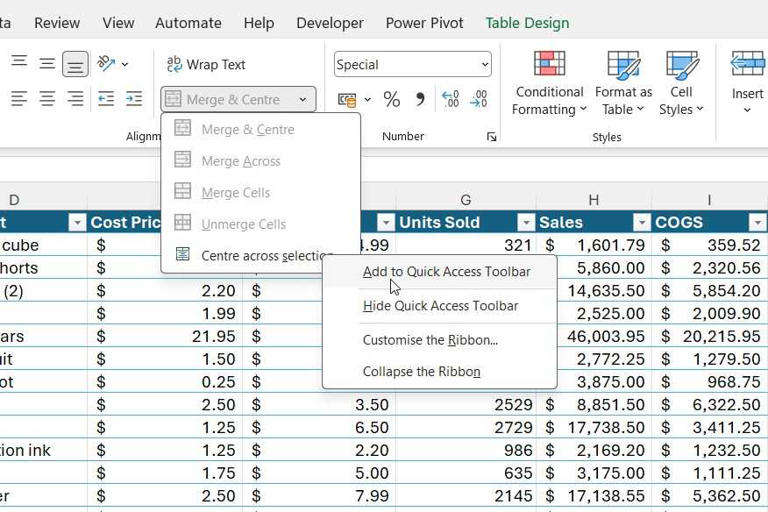The width and height of the screenshot is (768, 512).
Task: Select units sold cell 2529
Action: click(x=466, y=405)
